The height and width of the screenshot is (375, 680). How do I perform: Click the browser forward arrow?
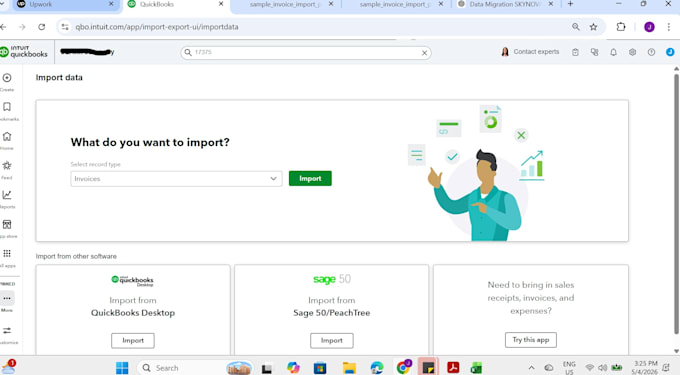coord(22,27)
